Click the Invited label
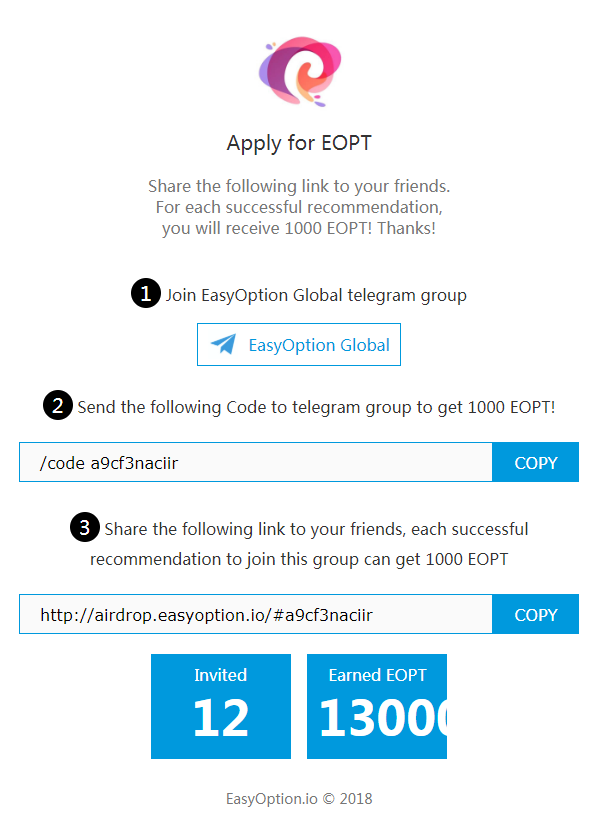This screenshot has height=829, width=611. point(220,675)
